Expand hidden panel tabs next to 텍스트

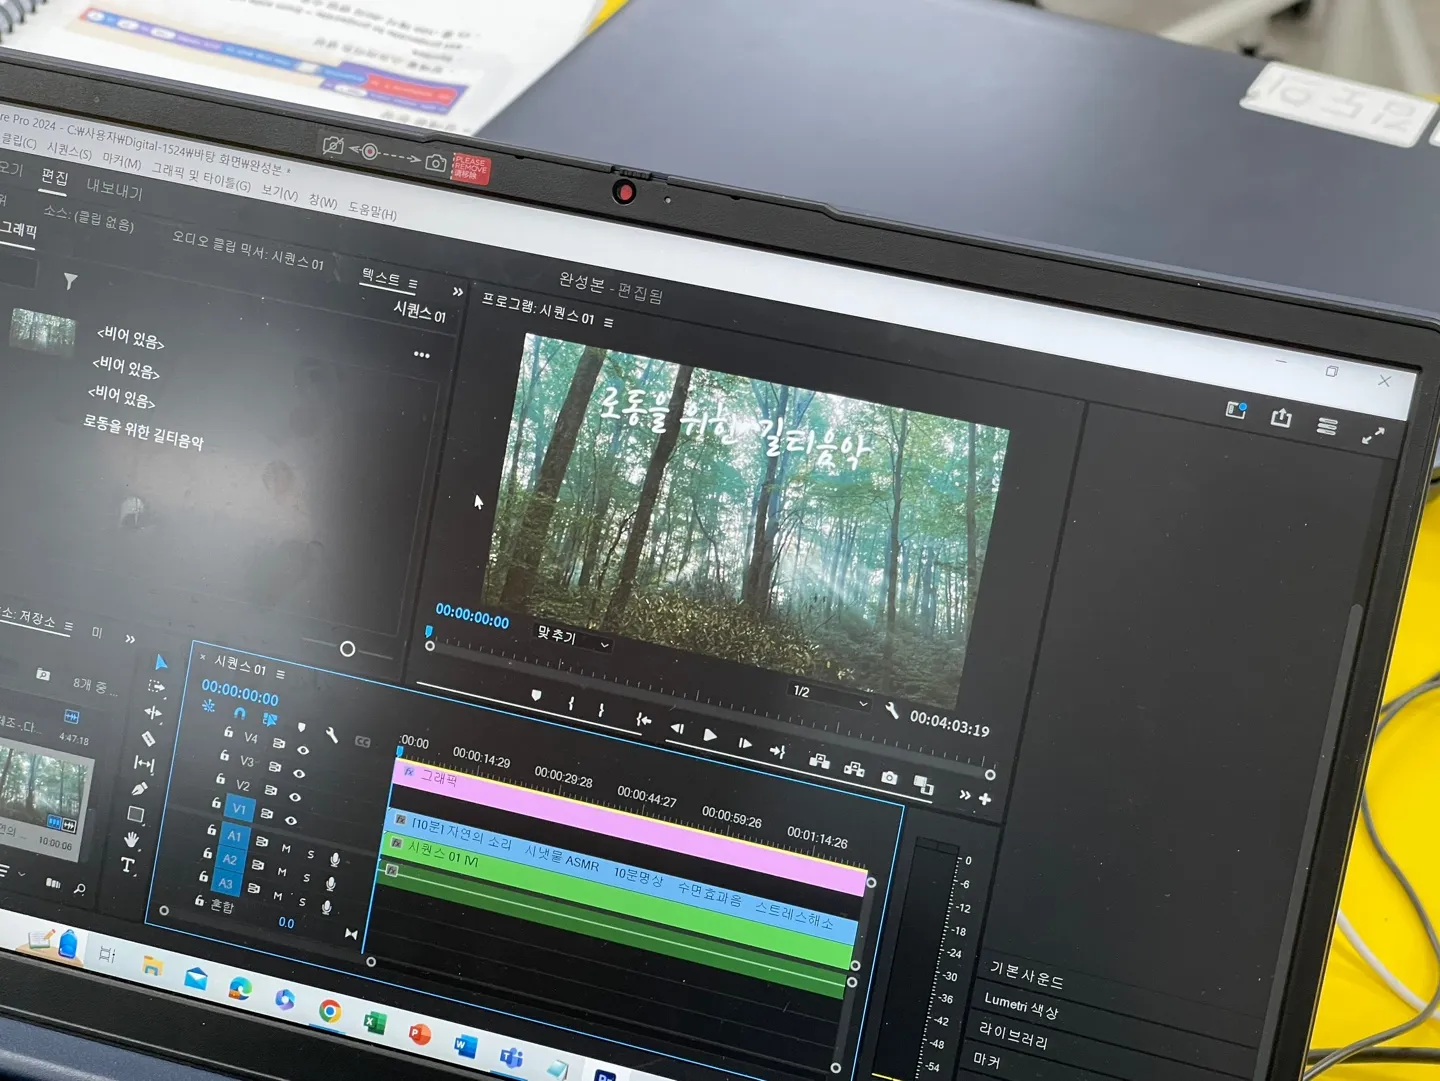tap(458, 292)
